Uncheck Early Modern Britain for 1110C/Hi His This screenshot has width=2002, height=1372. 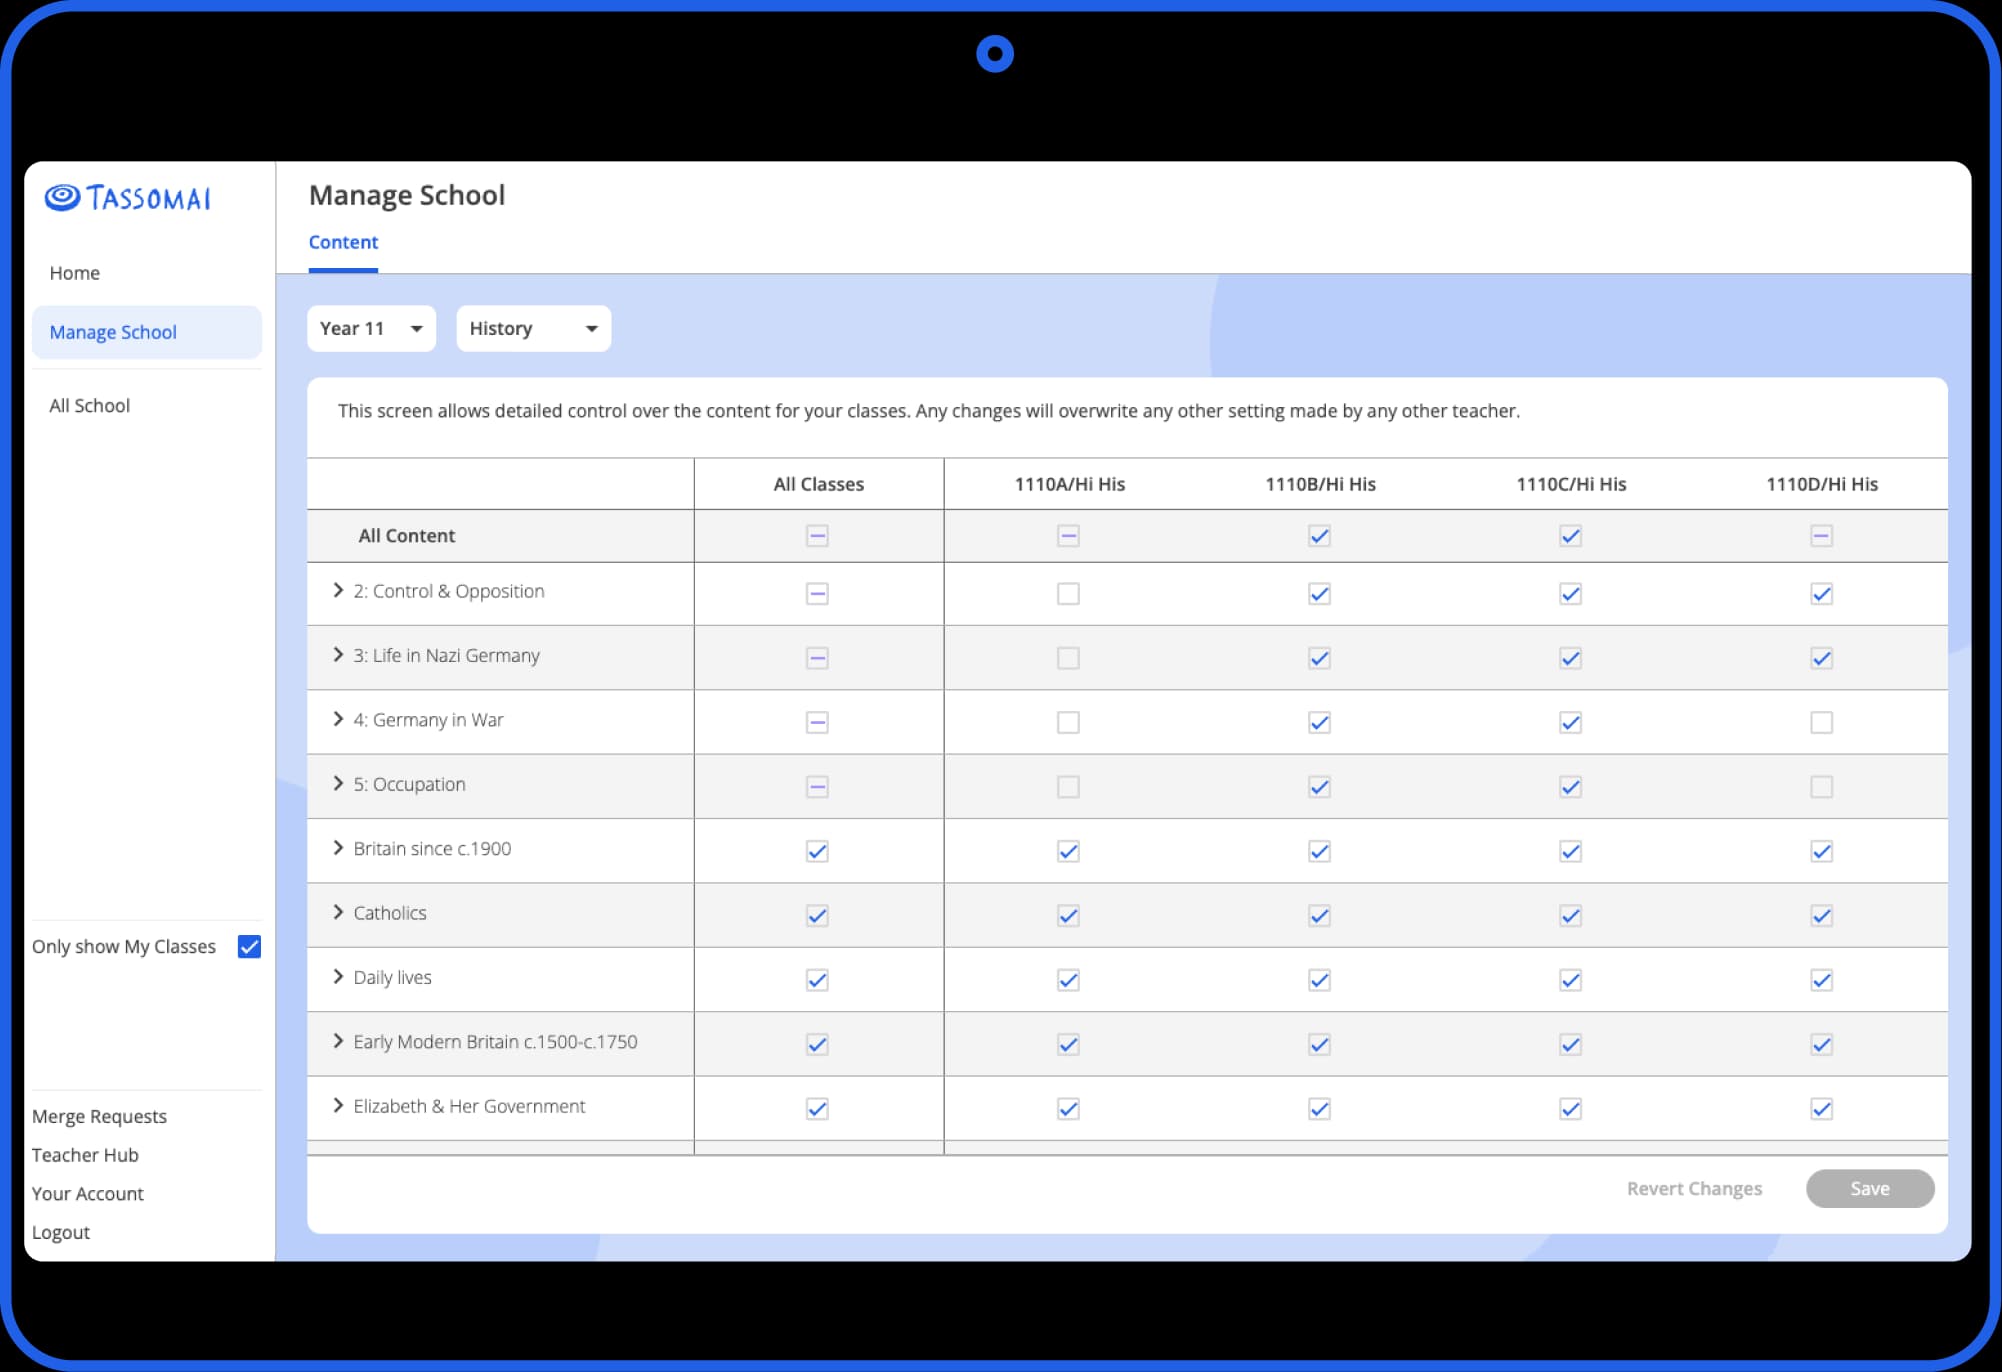[x=1570, y=1045]
